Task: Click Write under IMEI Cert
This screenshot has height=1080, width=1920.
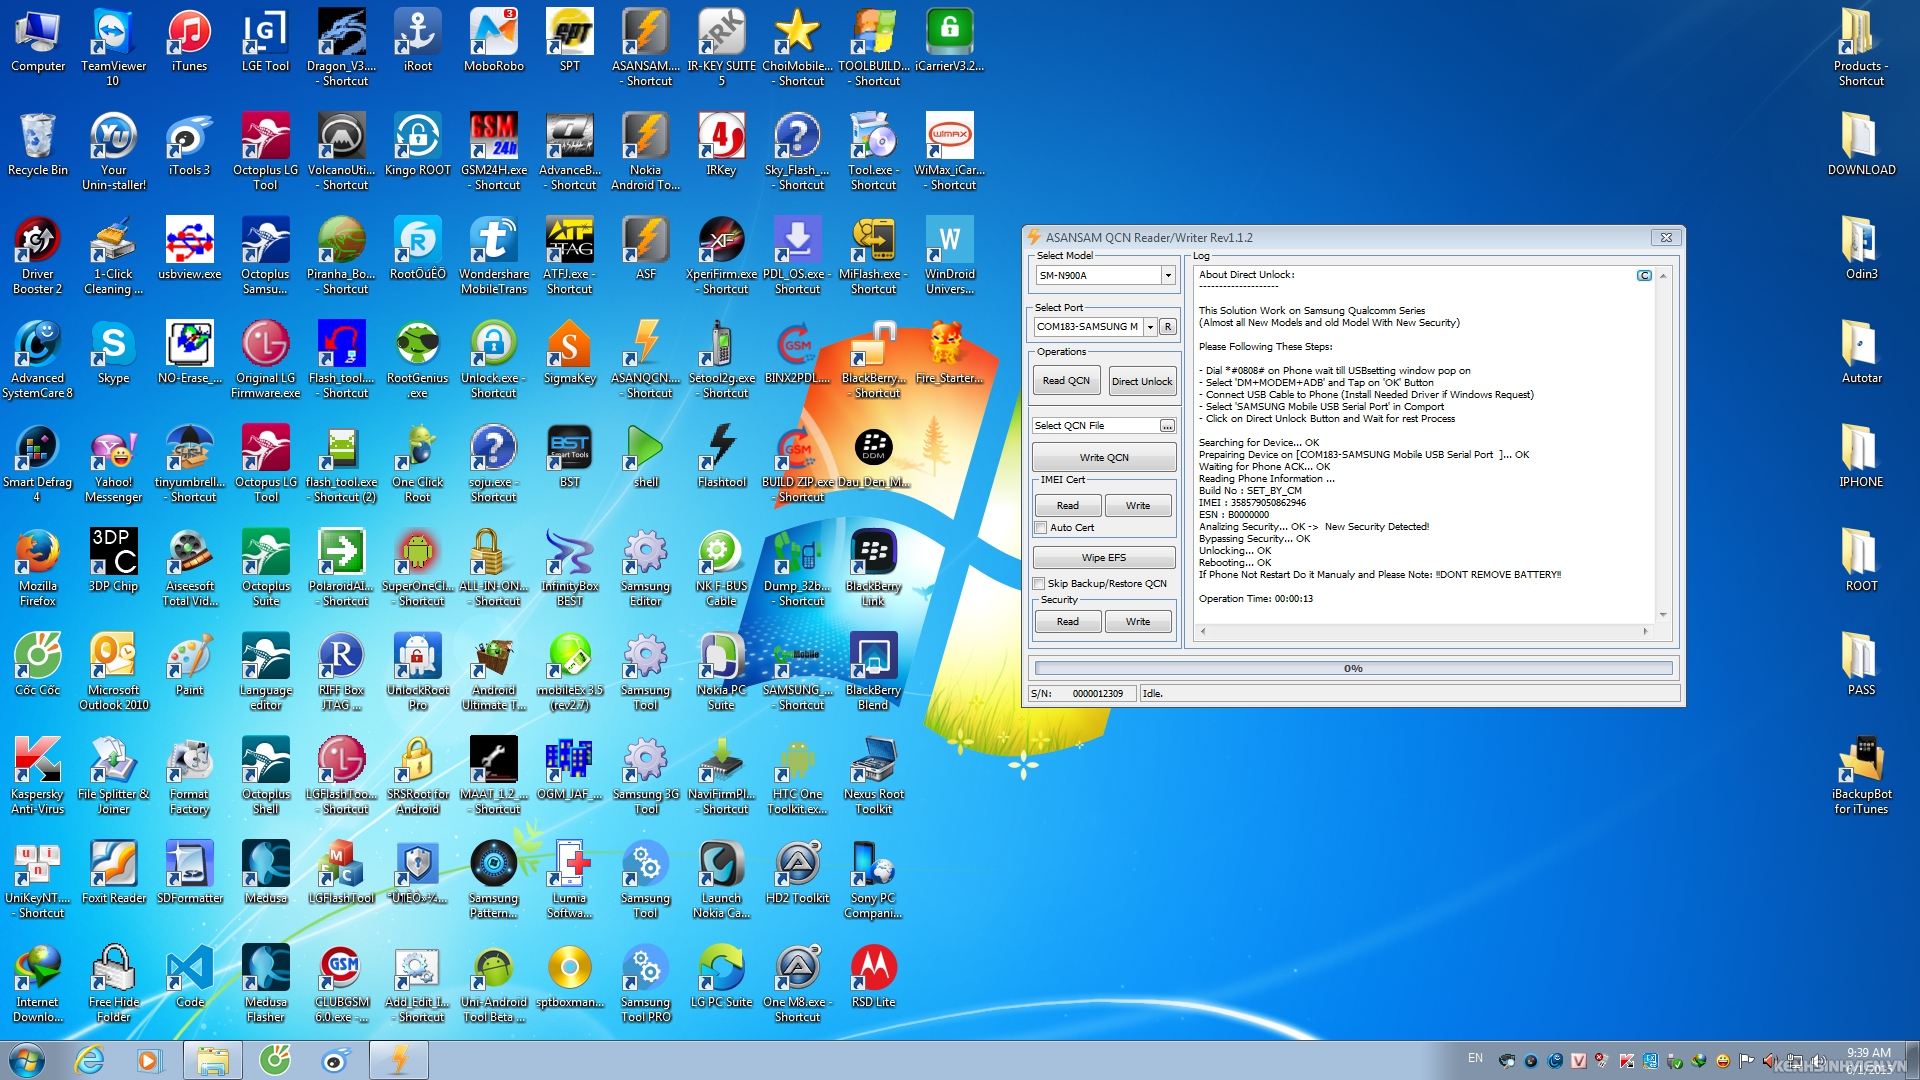Action: point(1138,506)
